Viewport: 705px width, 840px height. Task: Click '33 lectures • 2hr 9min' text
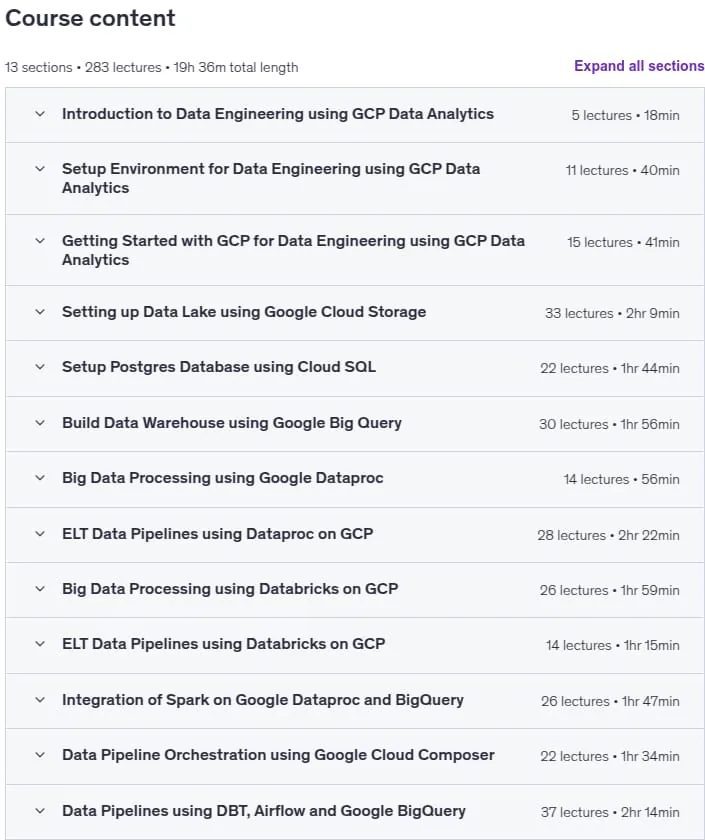[612, 313]
